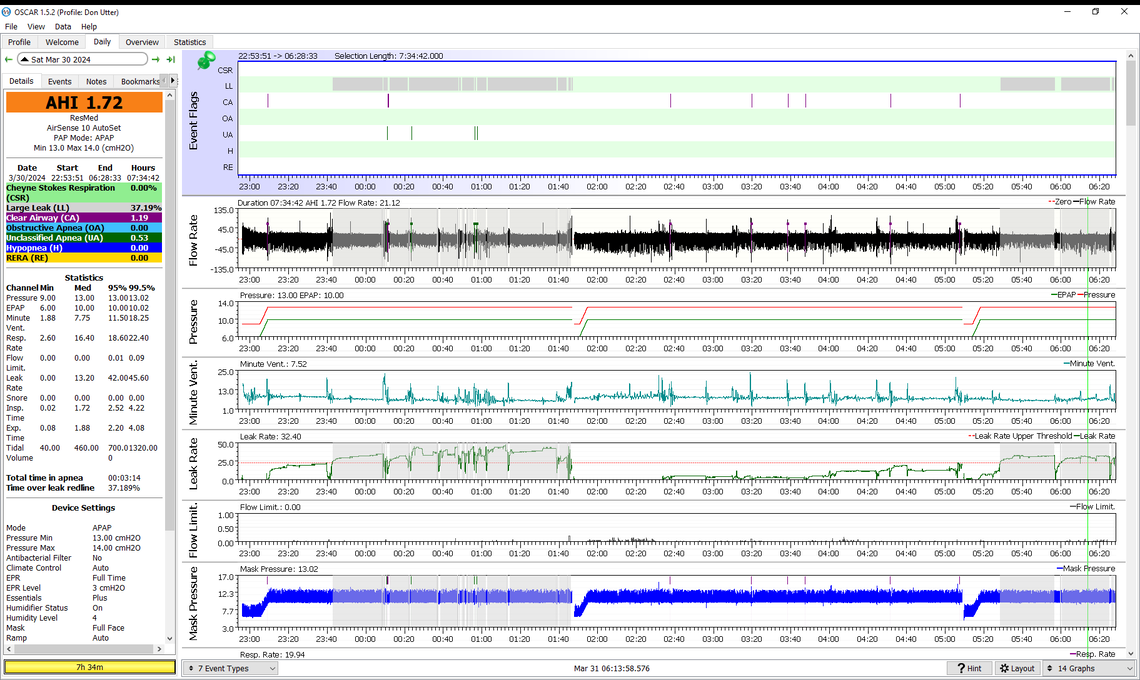Switch to the Statistics tab
The width and height of the screenshot is (1140, 680).
point(190,42)
